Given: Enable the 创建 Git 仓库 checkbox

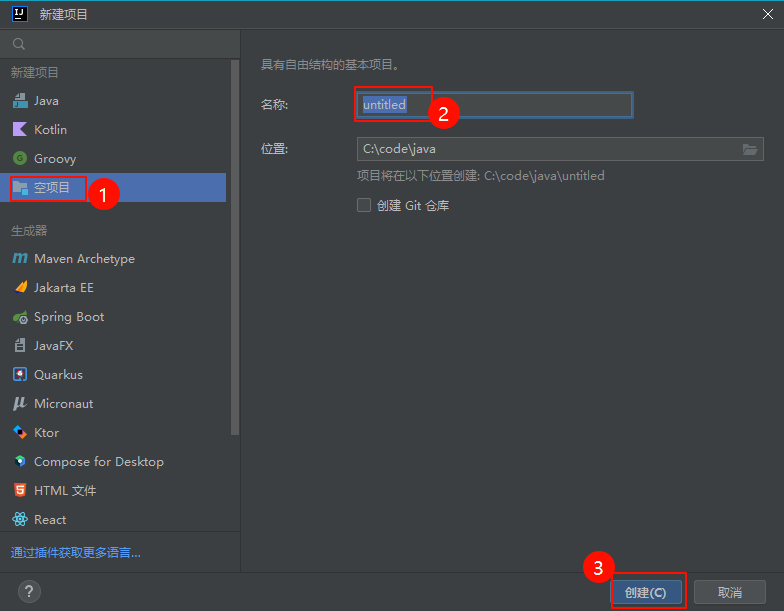Looking at the screenshot, I should 364,205.
